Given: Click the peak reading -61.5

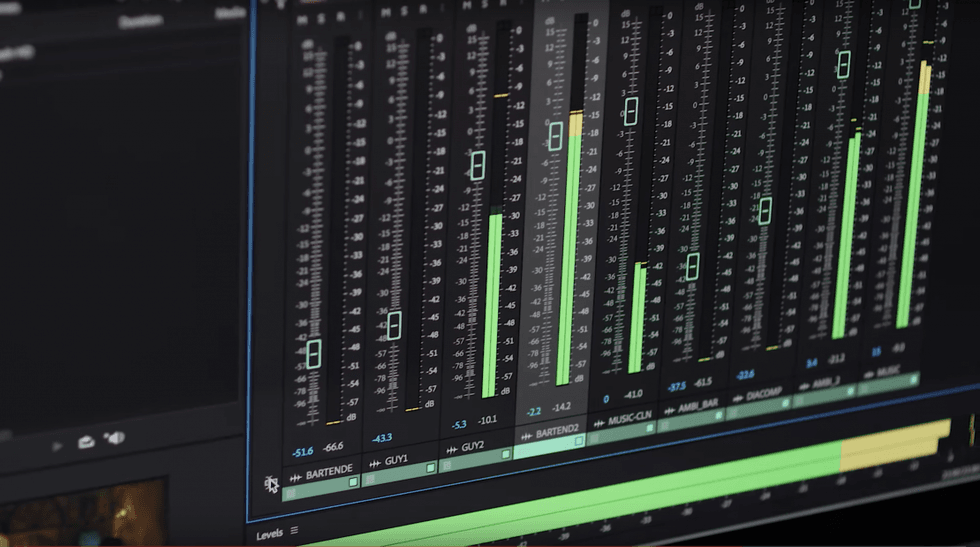Looking at the screenshot, I should click(703, 381).
